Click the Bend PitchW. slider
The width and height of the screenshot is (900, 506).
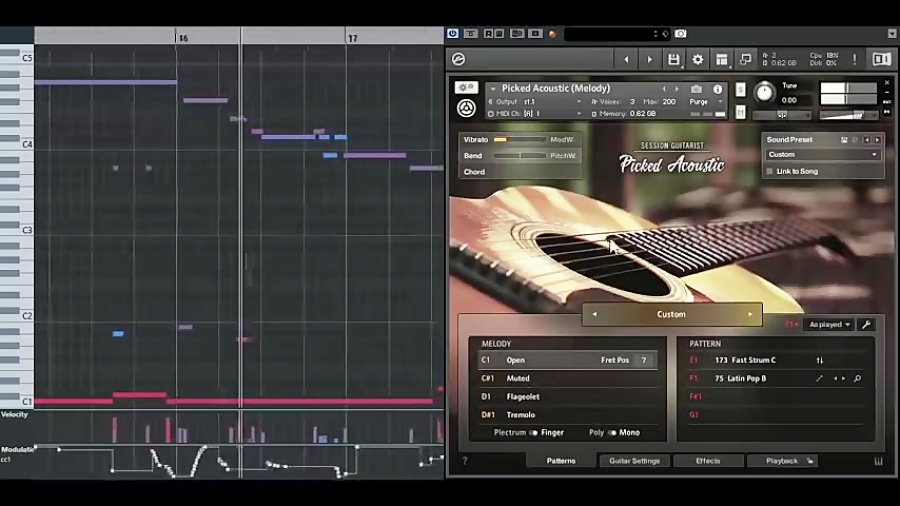[x=519, y=155]
